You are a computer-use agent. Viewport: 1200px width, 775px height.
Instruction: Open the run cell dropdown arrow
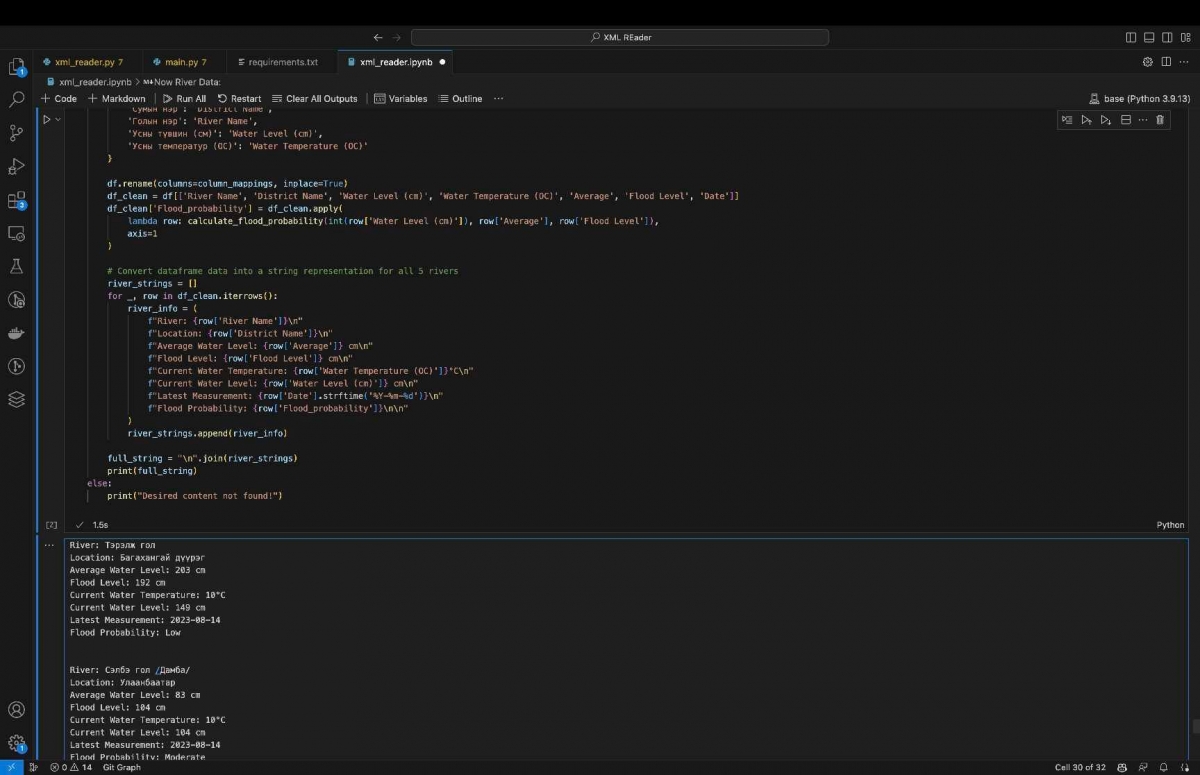click(x=58, y=119)
